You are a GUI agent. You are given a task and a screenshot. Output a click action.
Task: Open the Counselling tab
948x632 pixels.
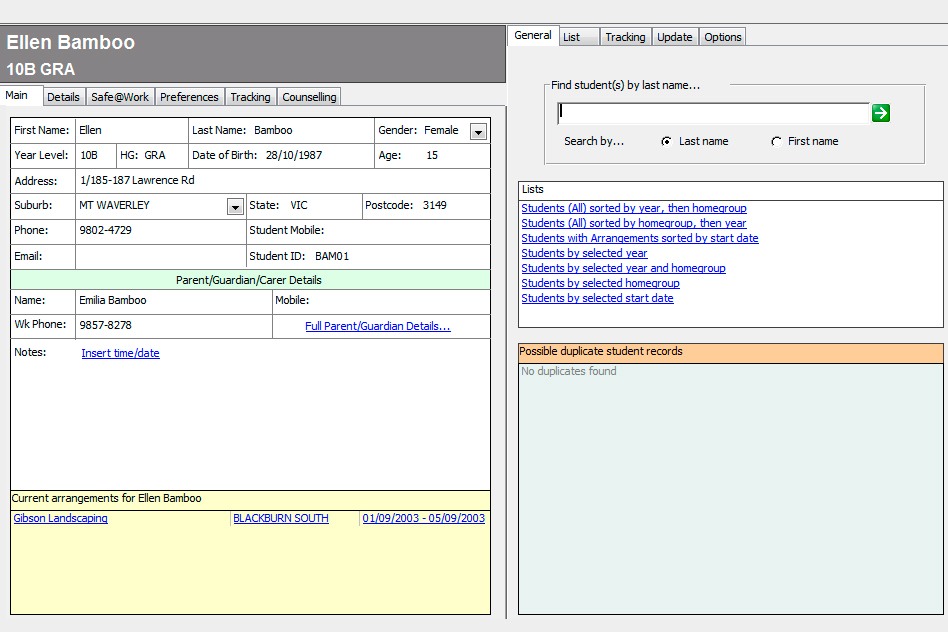coord(309,97)
